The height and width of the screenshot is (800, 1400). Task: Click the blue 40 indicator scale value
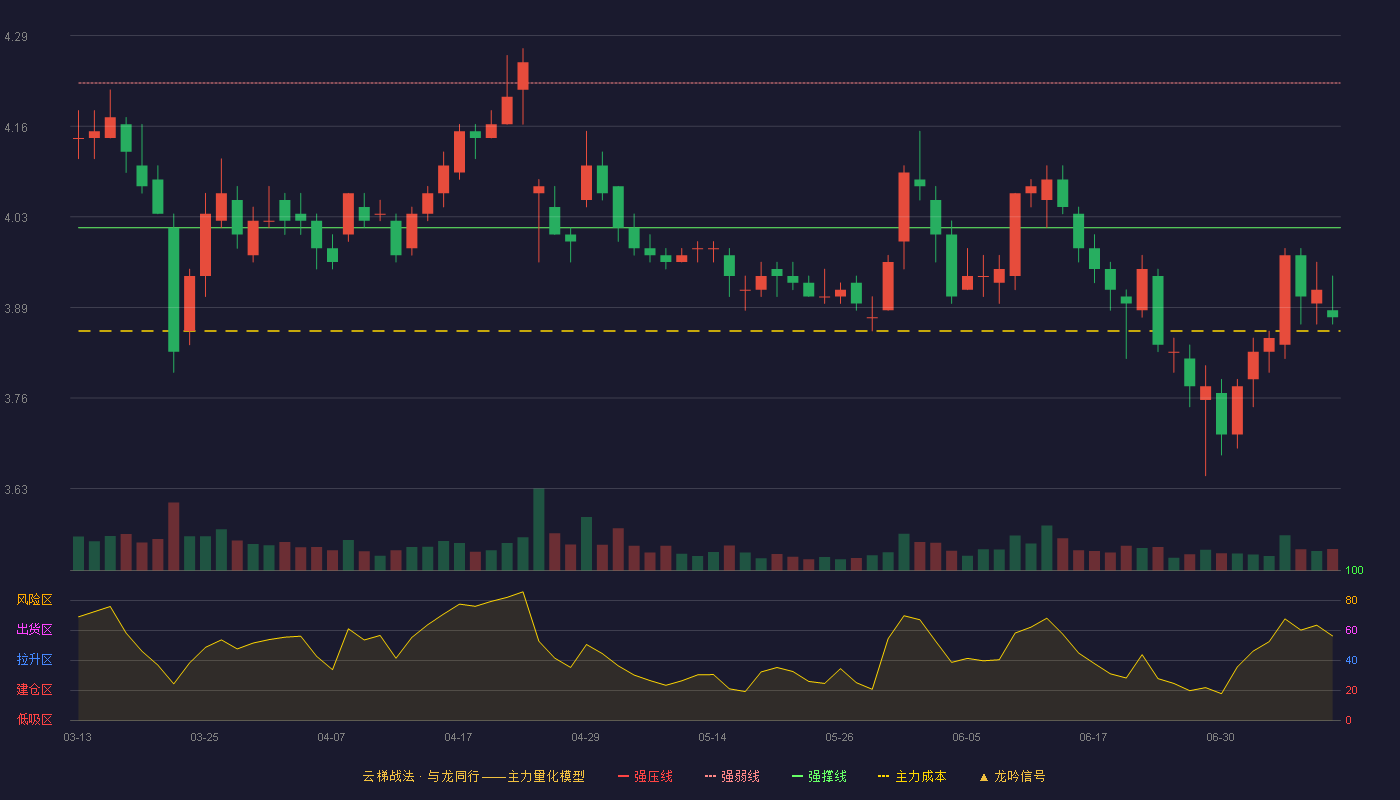coord(1351,660)
